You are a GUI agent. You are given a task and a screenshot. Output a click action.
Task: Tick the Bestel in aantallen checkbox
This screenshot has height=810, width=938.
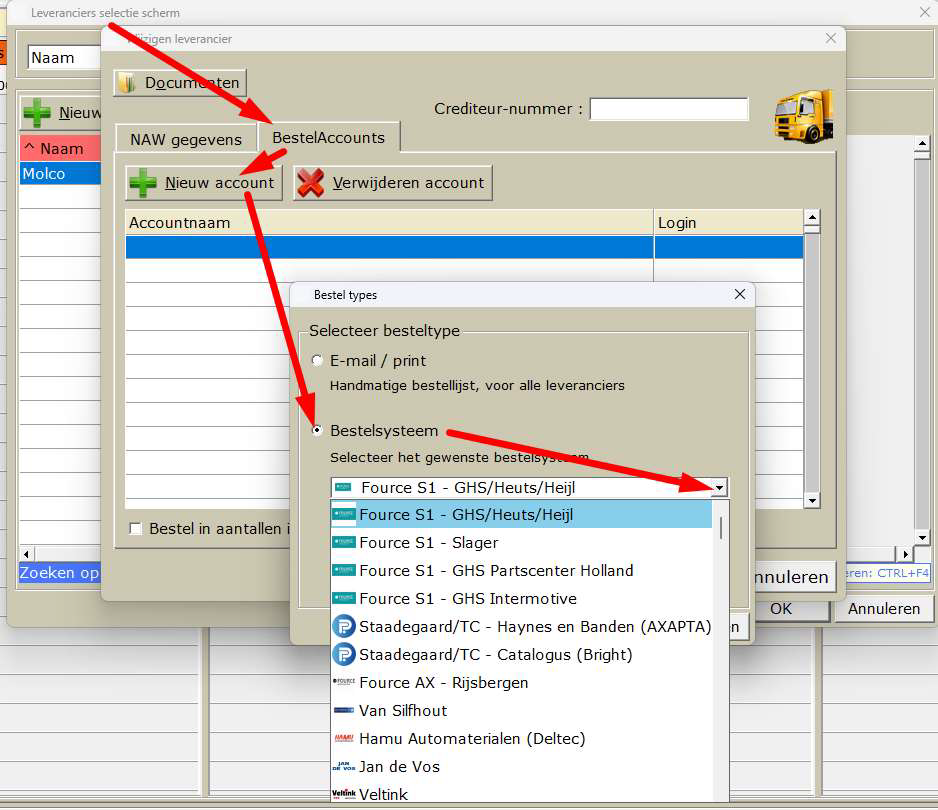136,529
